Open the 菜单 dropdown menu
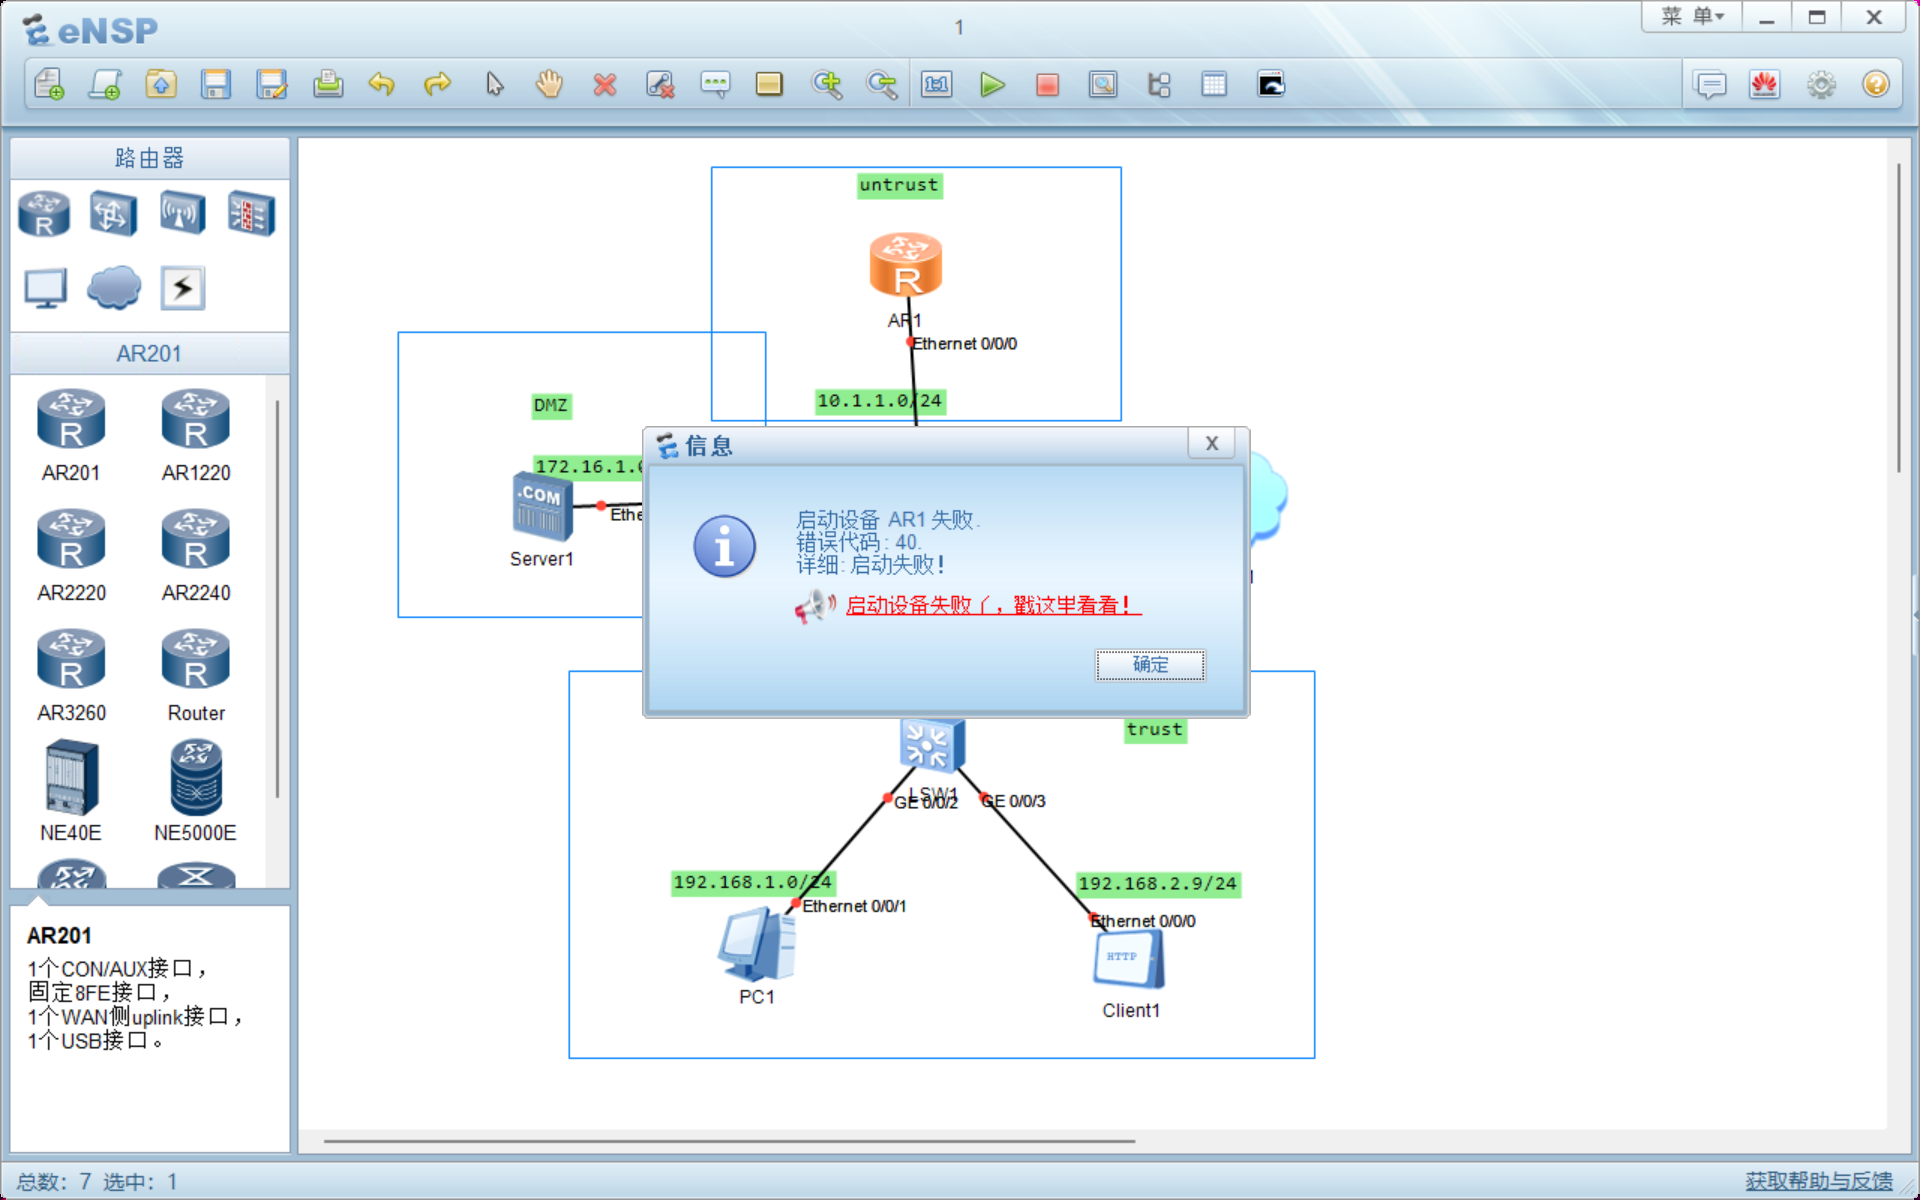The height and width of the screenshot is (1200, 1920). [x=1692, y=17]
